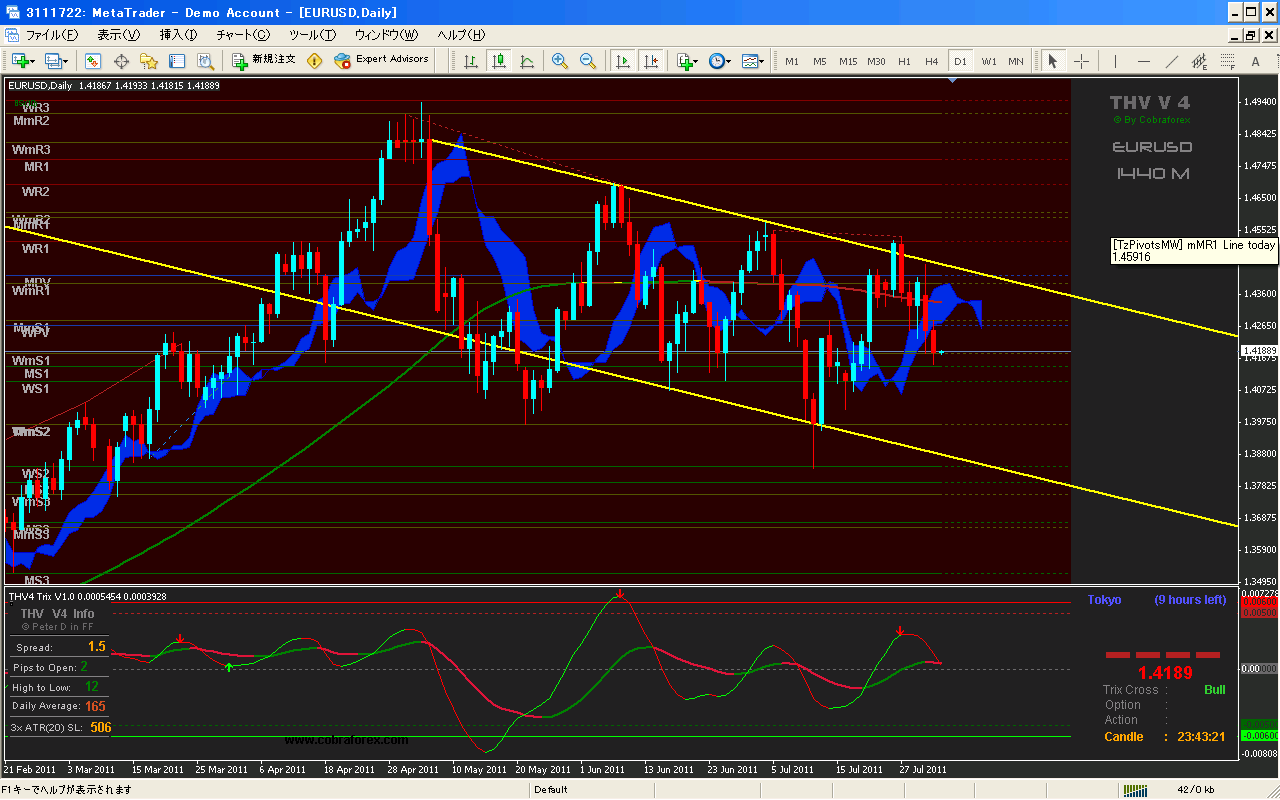Viewport: 1280px width, 800px height.
Task: Draw a trendline with the toolbar tool
Action: coord(1172,61)
